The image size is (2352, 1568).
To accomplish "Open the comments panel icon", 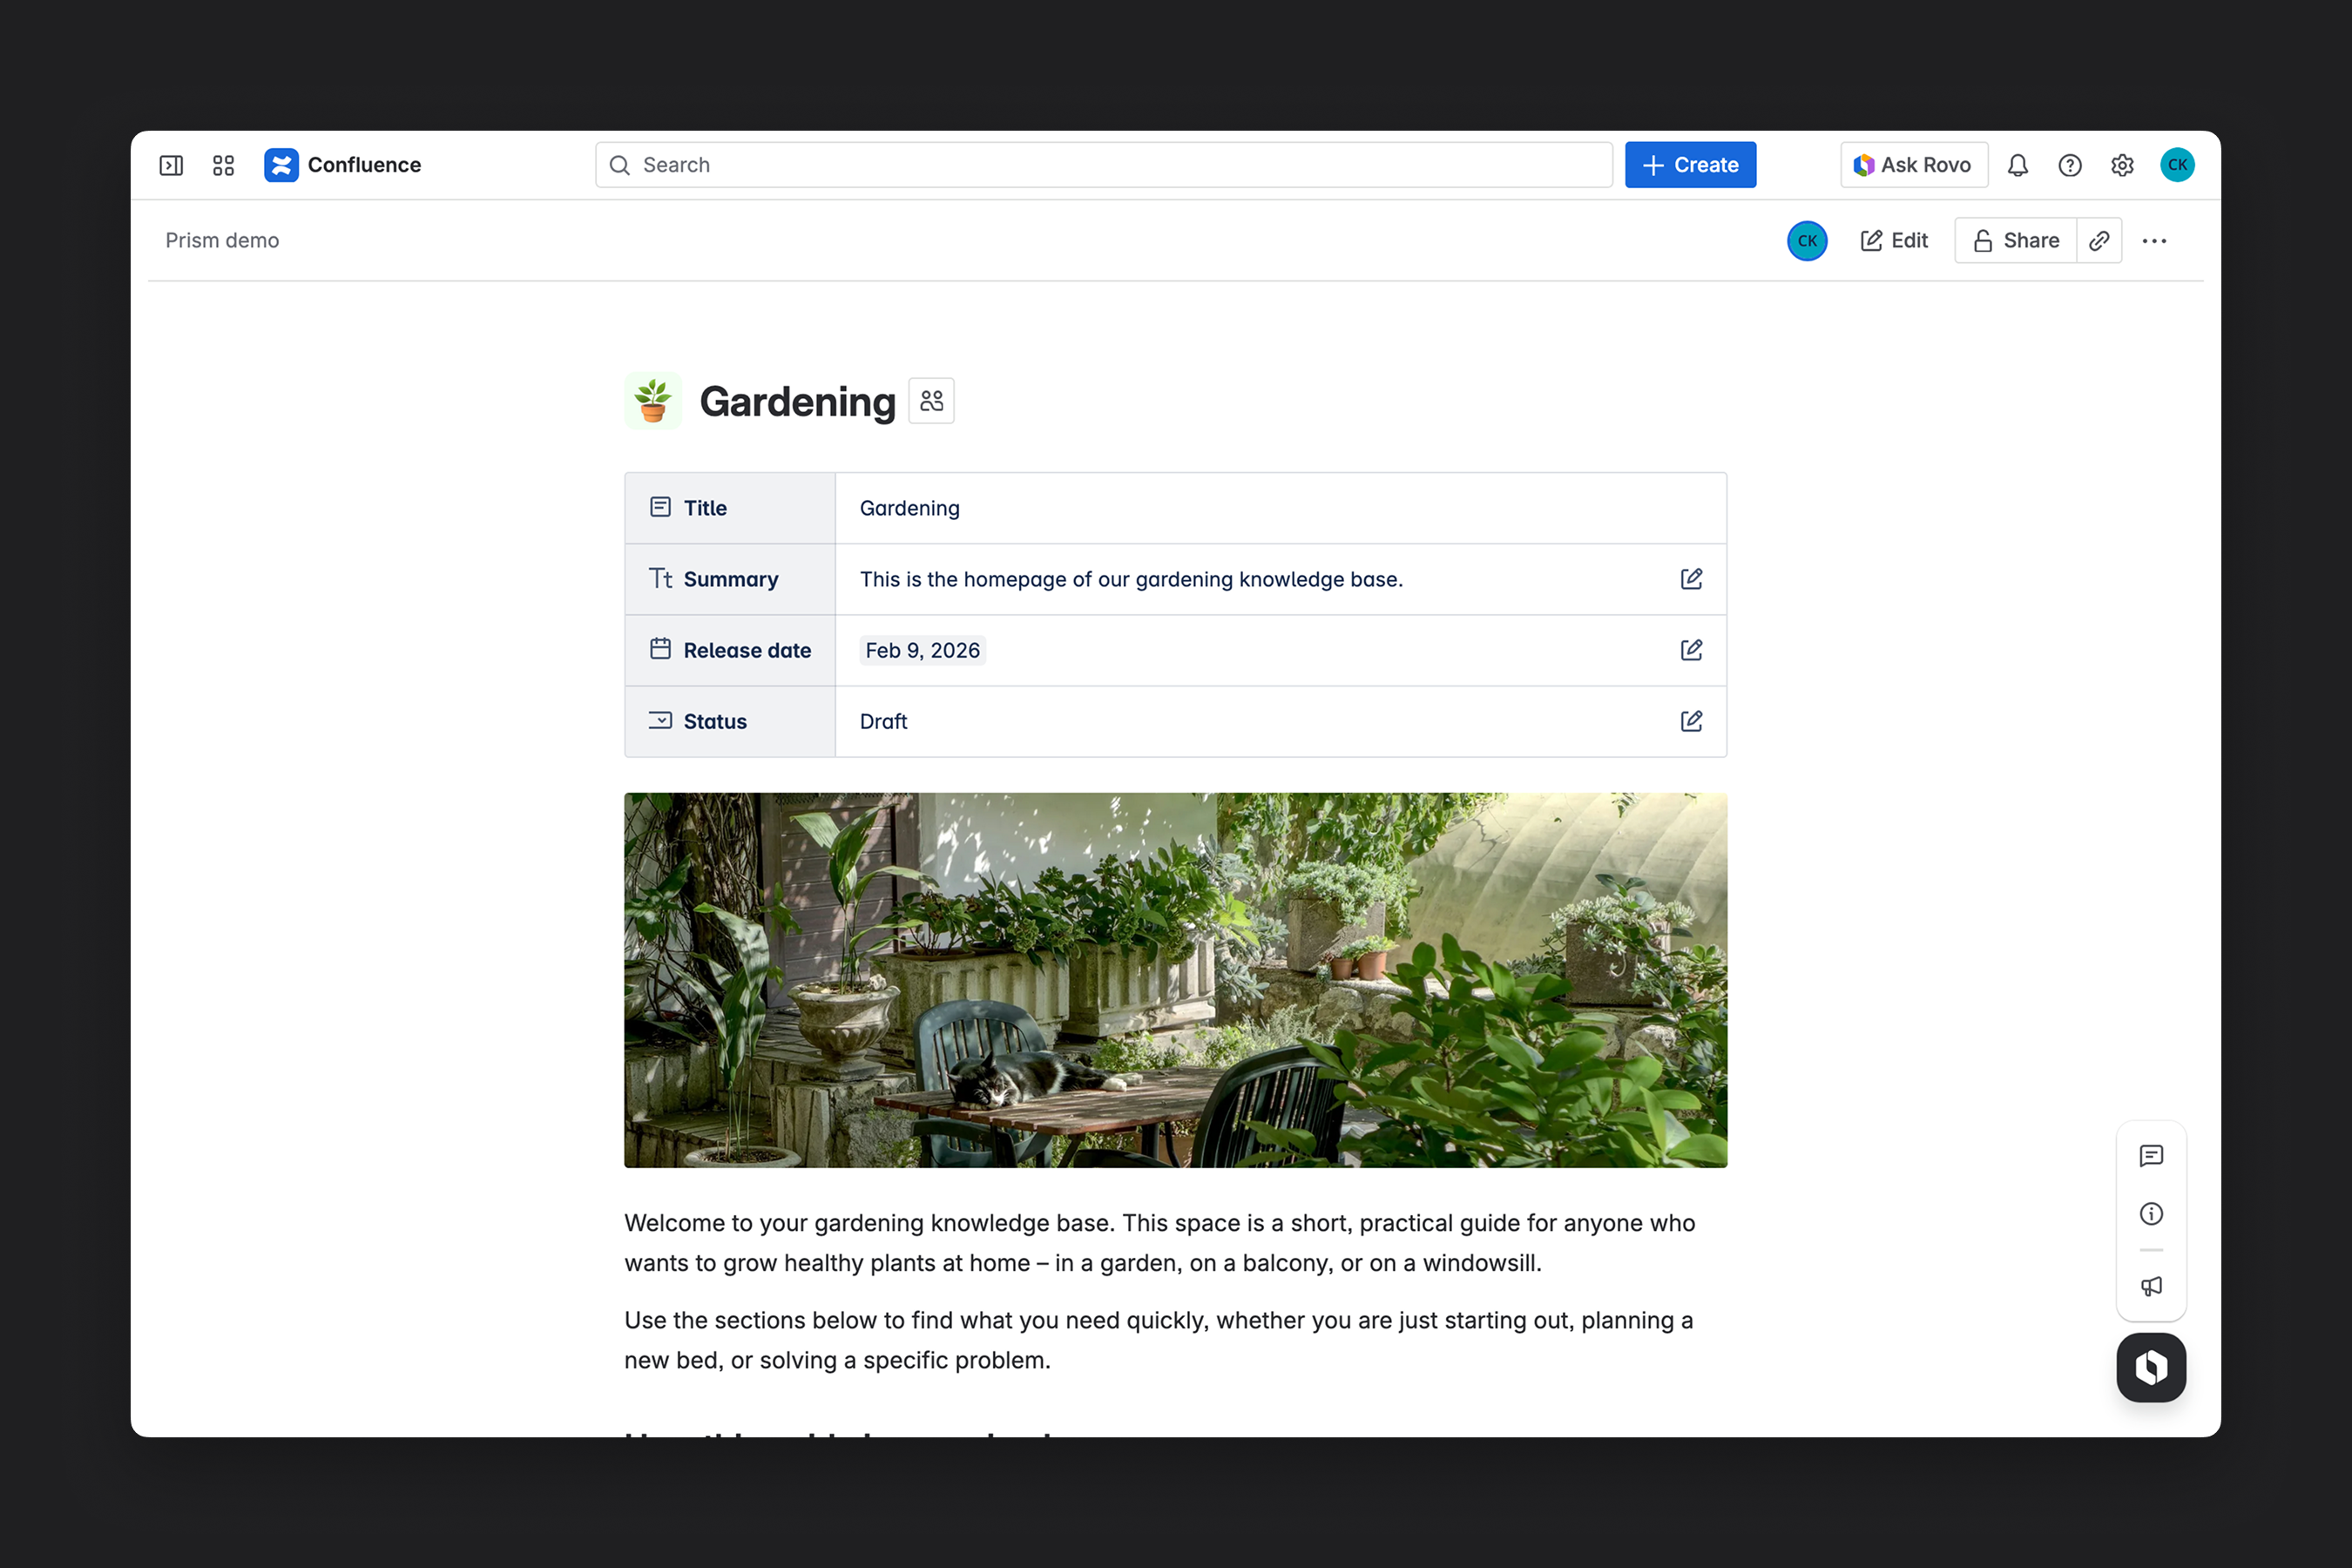I will pyautogui.click(x=2150, y=1156).
